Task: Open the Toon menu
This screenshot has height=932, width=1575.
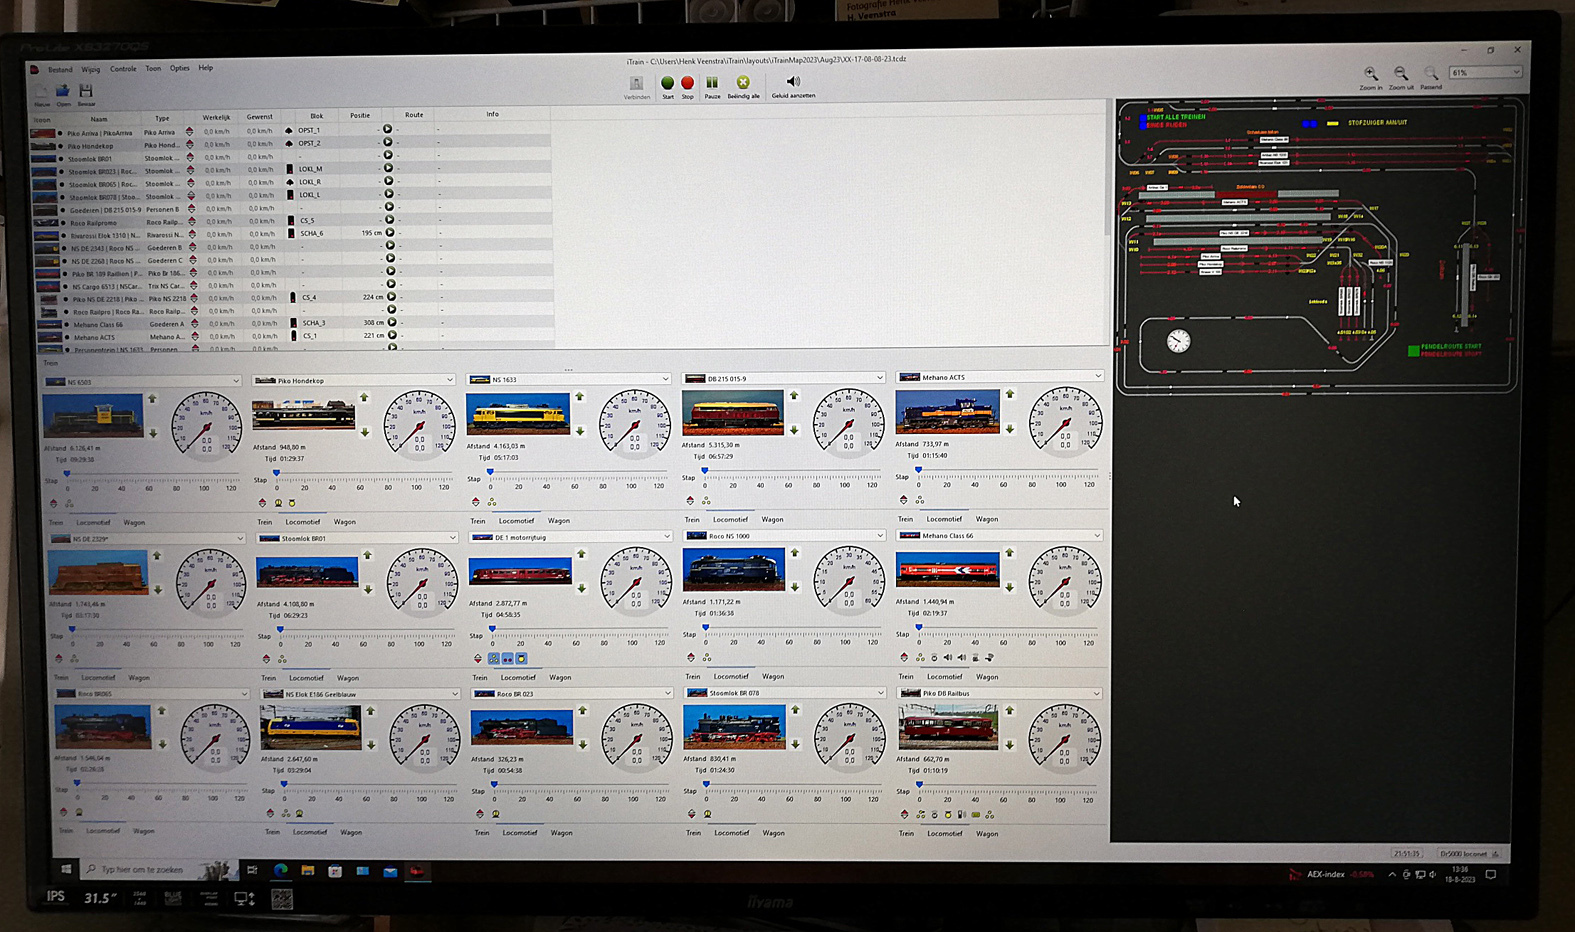Action: coord(153,69)
